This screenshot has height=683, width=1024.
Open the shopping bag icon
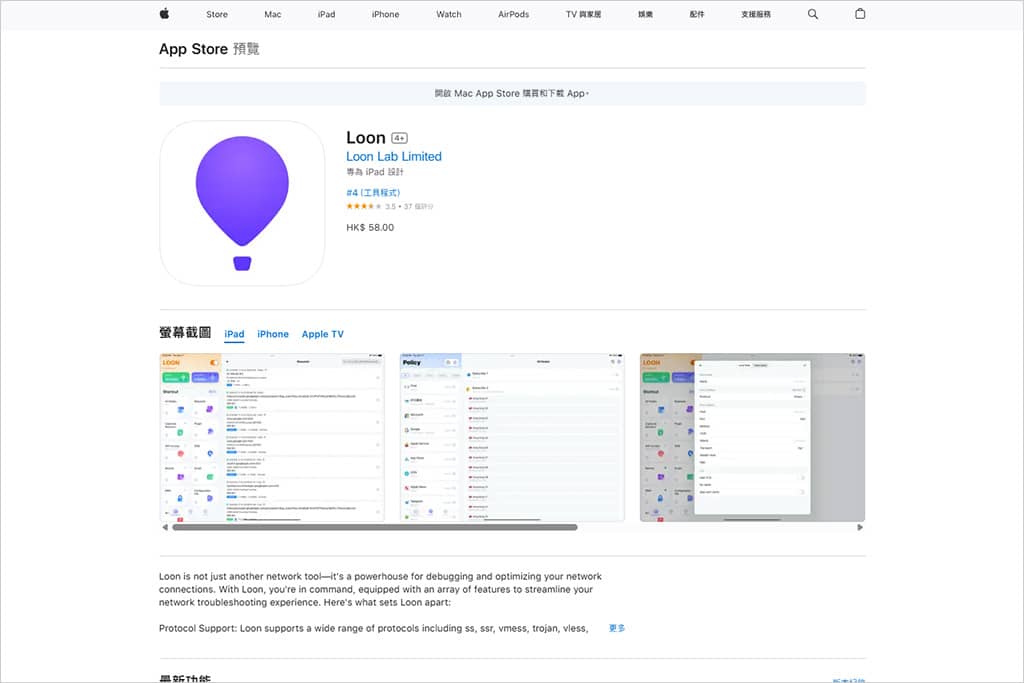click(x=860, y=14)
